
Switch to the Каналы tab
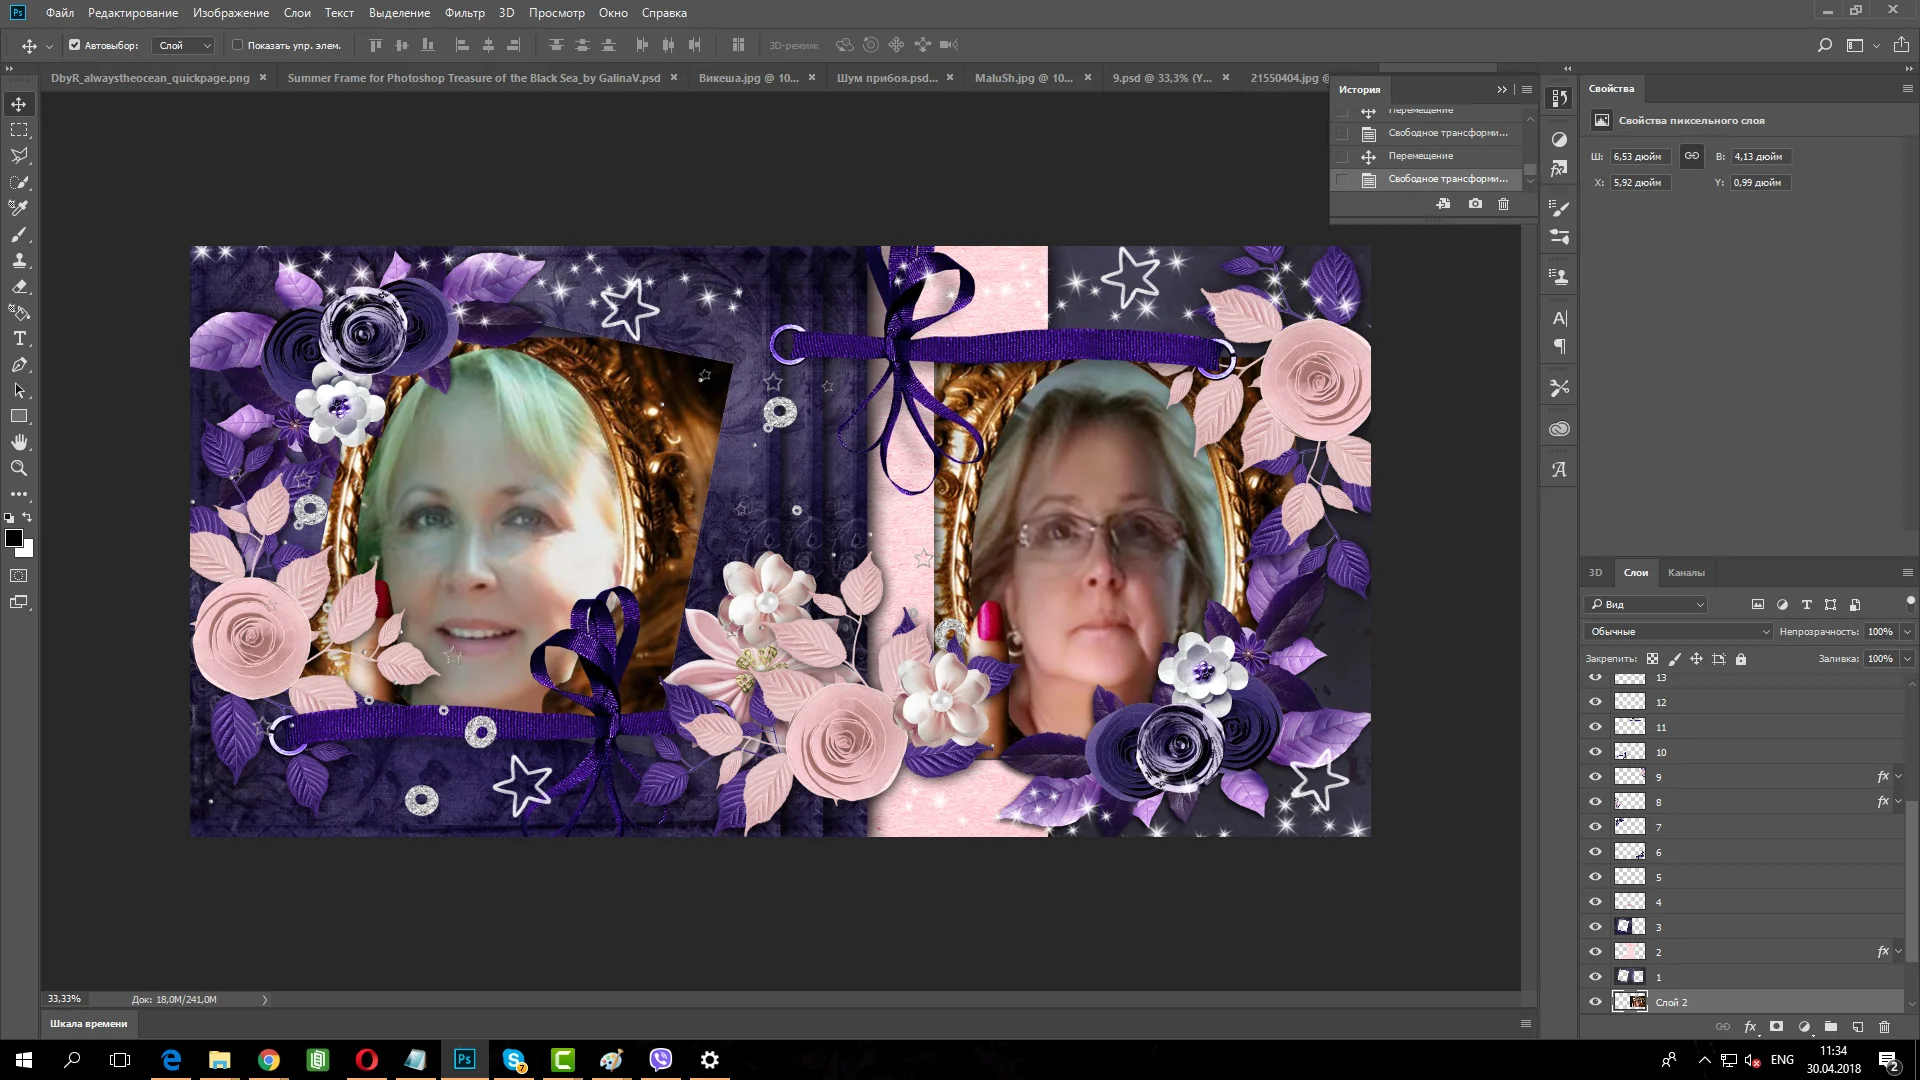point(1686,573)
